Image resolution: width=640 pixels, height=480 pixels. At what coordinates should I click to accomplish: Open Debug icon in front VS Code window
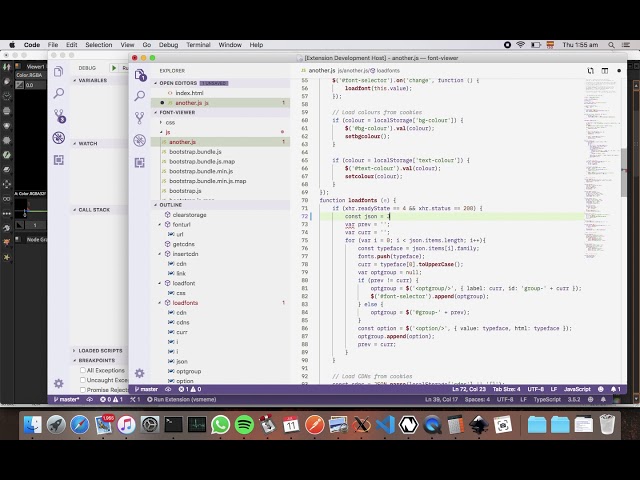tap(140, 140)
